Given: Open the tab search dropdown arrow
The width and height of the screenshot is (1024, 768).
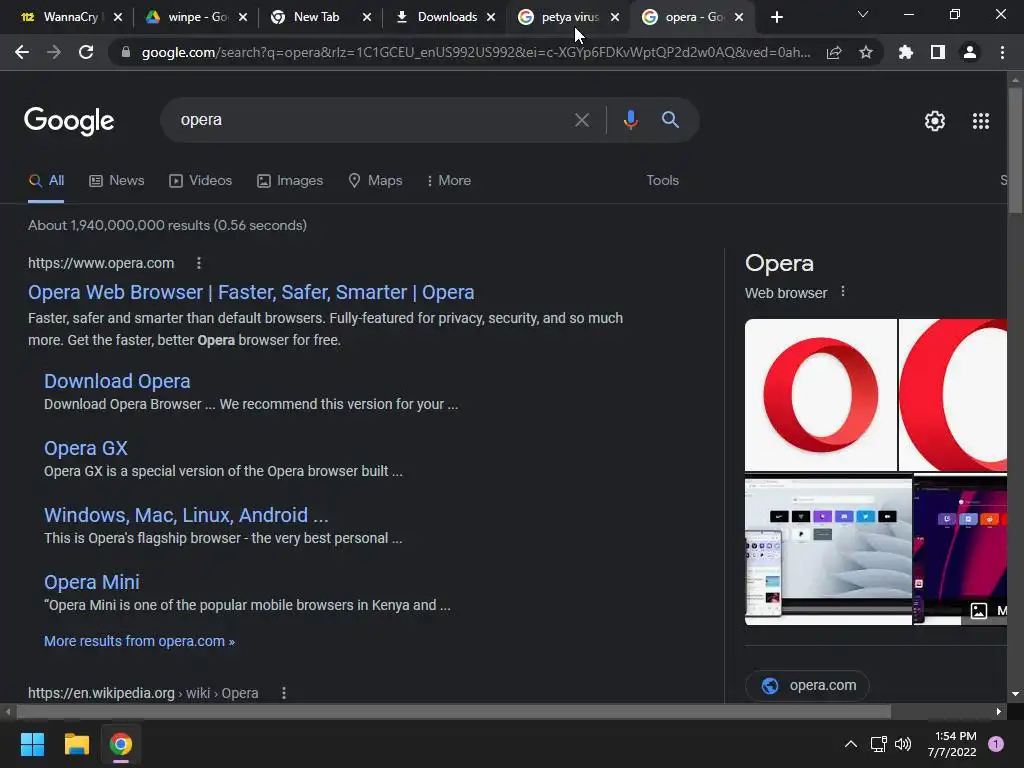Looking at the screenshot, I should coord(863,14).
